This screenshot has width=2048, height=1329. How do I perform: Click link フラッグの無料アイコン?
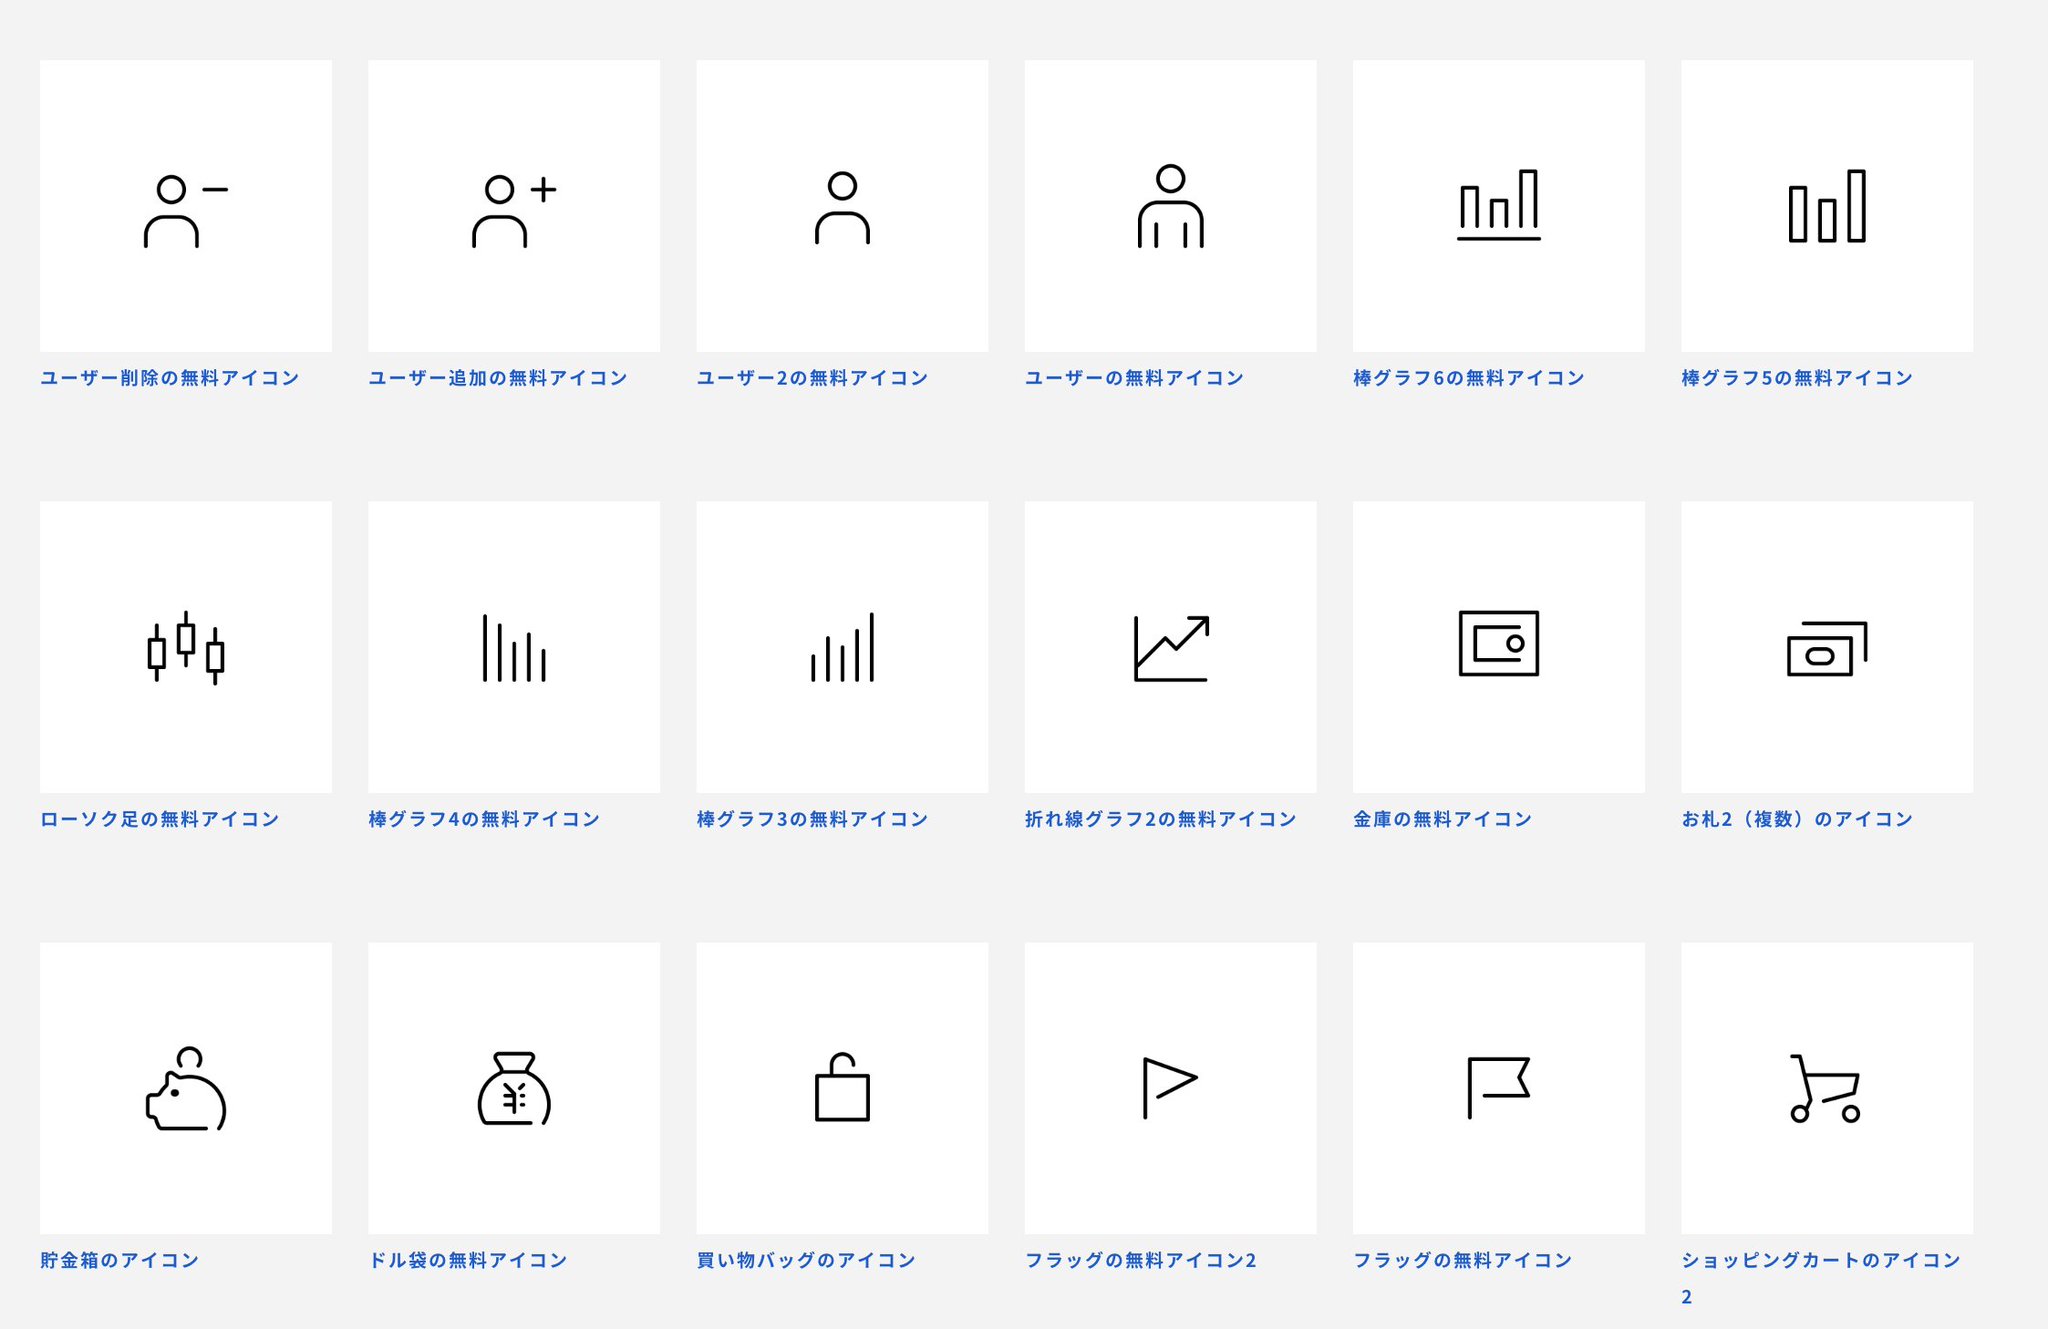1462,1260
